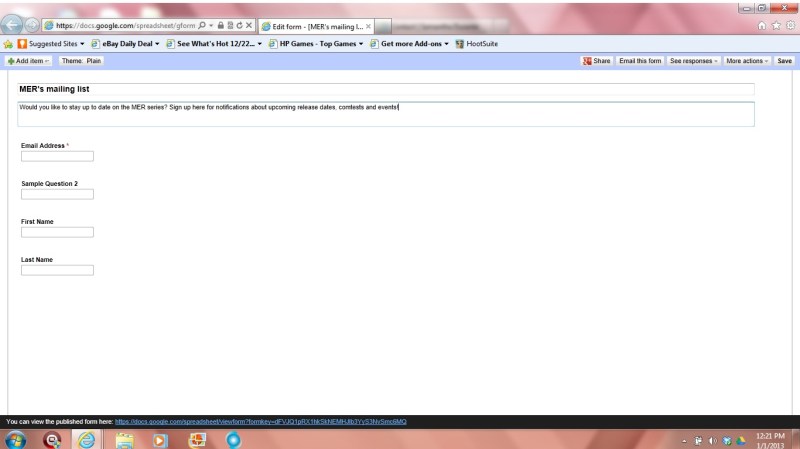The height and width of the screenshot is (449, 800).
Task: Open favorites with the star icon
Action: click(776, 25)
